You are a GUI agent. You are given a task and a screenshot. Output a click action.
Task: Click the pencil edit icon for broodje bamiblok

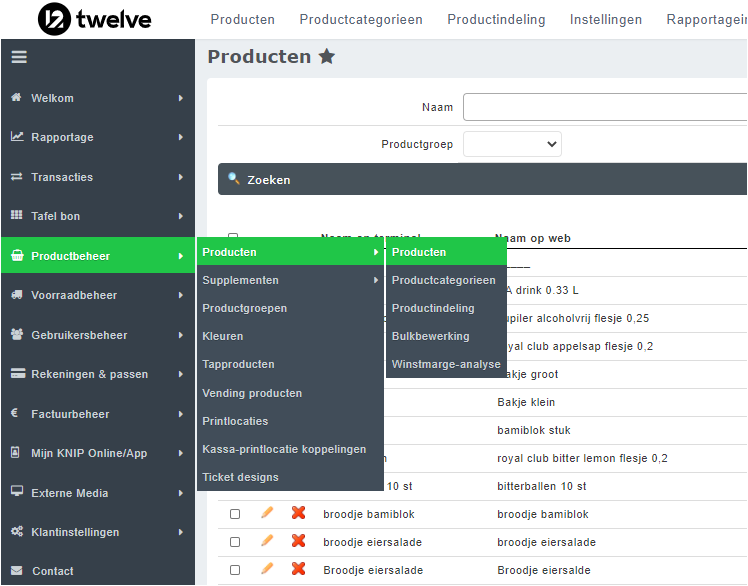coord(267,513)
